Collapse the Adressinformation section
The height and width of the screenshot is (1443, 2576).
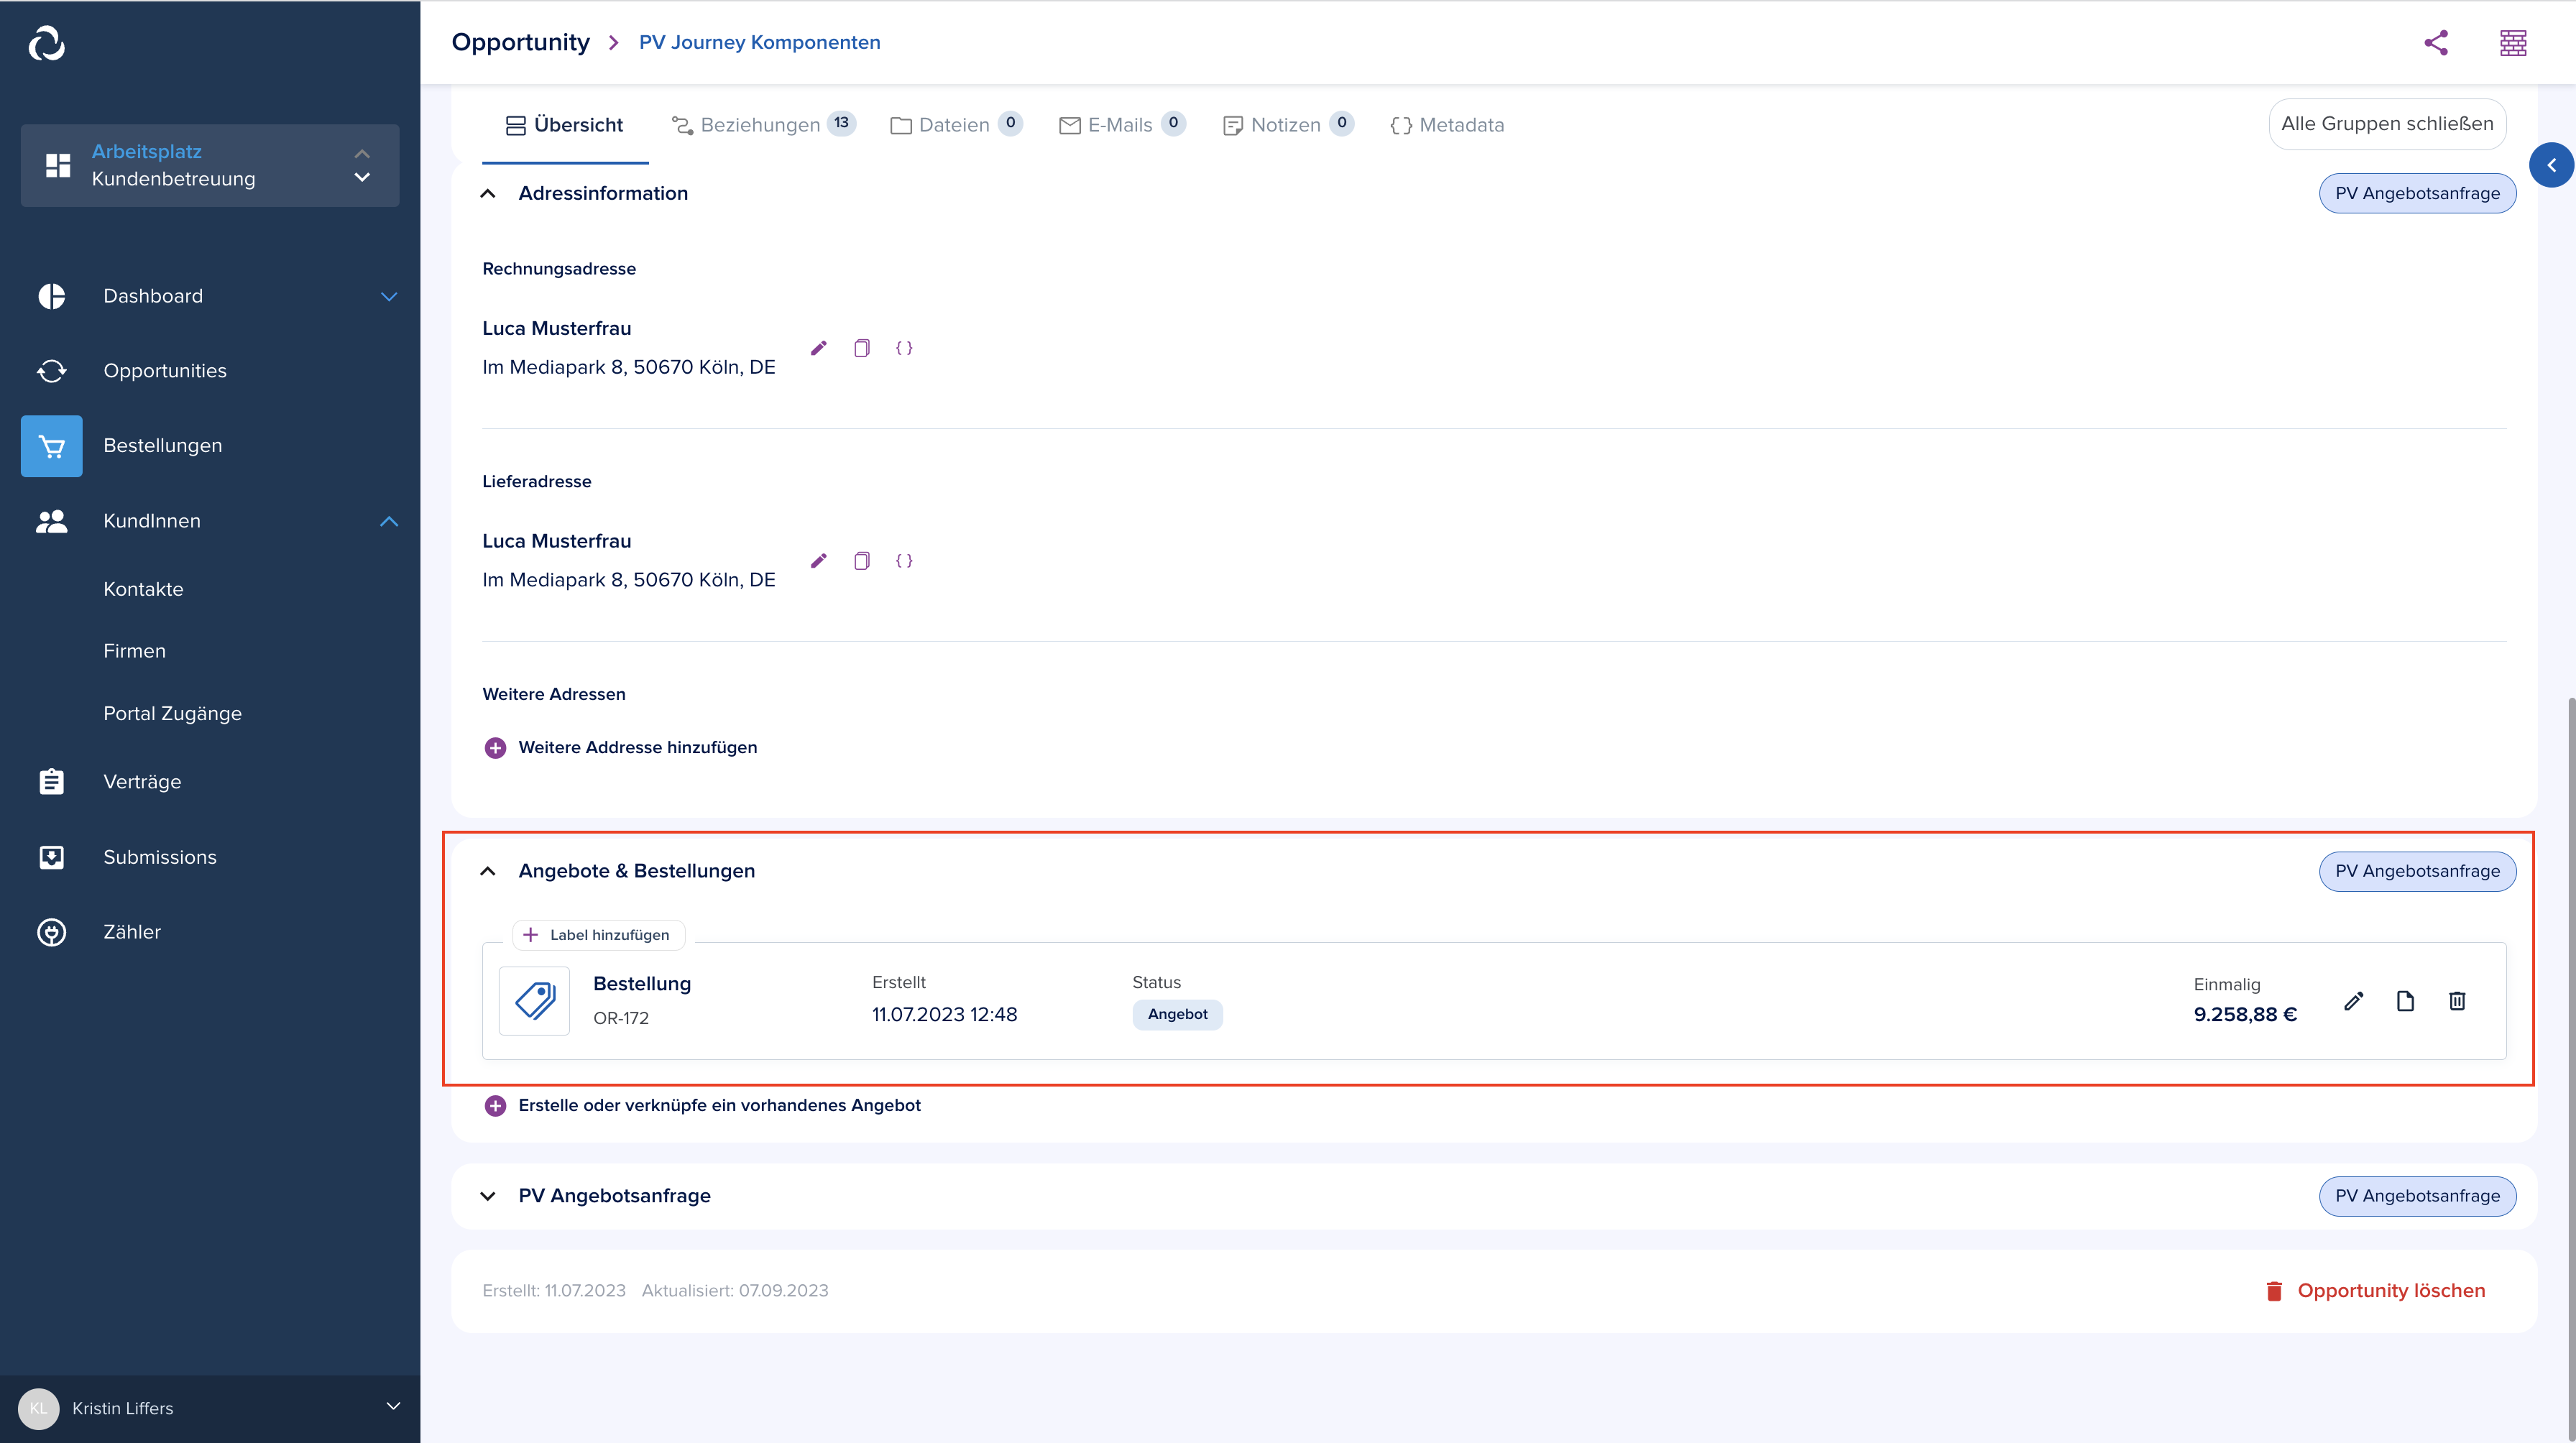[490, 193]
